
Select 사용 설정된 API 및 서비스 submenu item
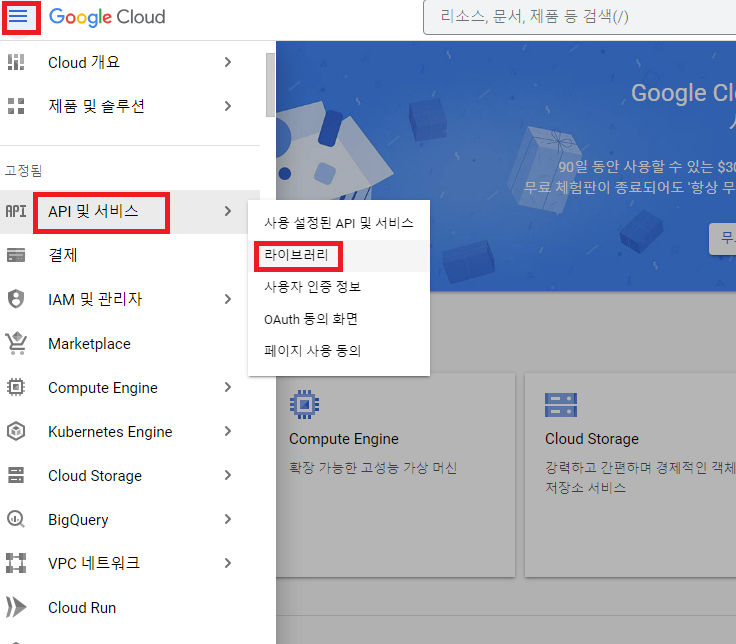tap(338, 222)
